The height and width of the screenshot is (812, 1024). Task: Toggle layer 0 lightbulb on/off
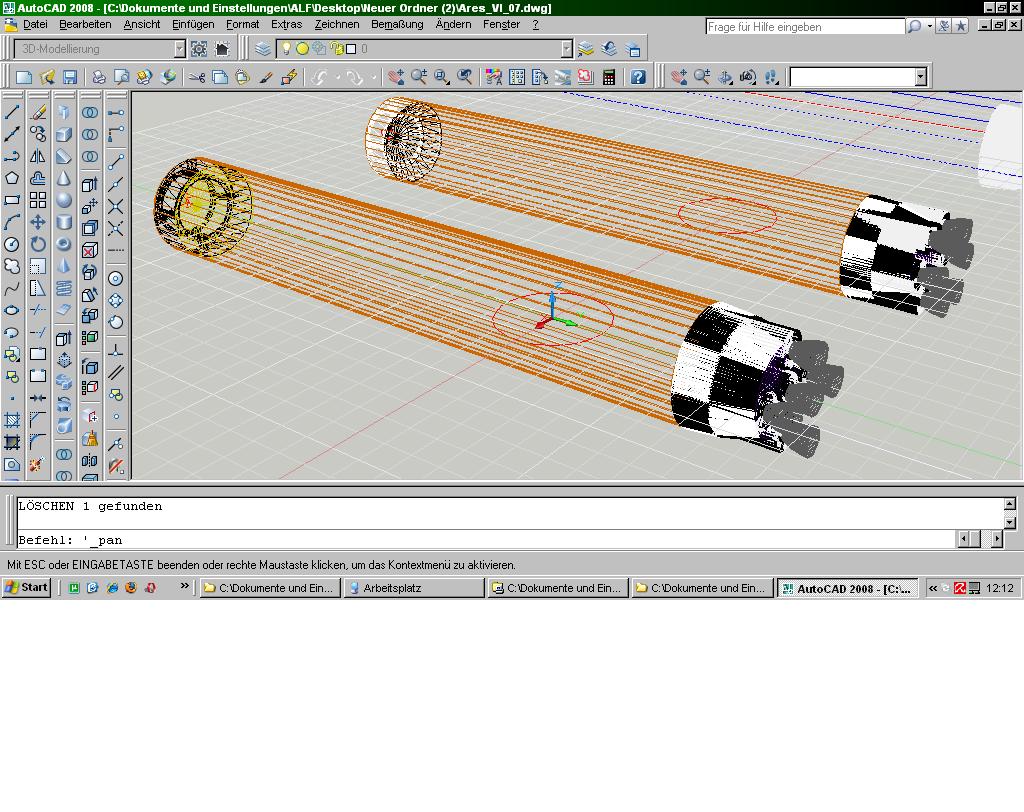286,48
